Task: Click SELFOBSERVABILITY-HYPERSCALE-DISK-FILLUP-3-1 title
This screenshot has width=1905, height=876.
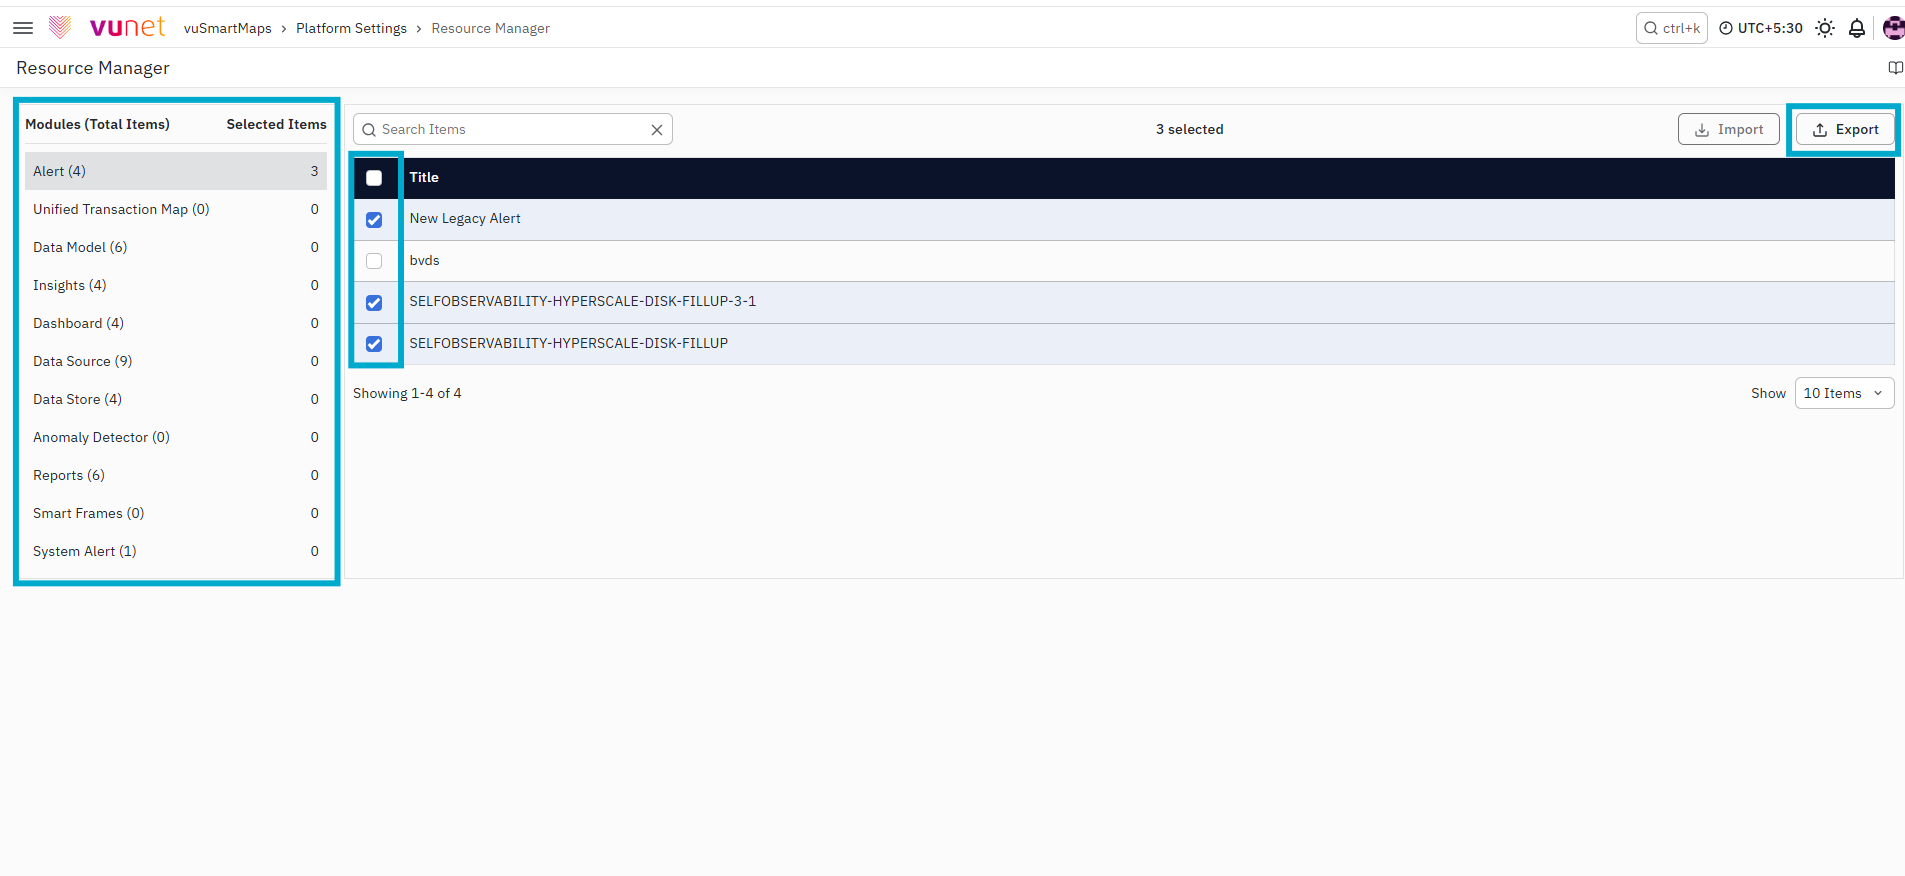Action: 583,301
